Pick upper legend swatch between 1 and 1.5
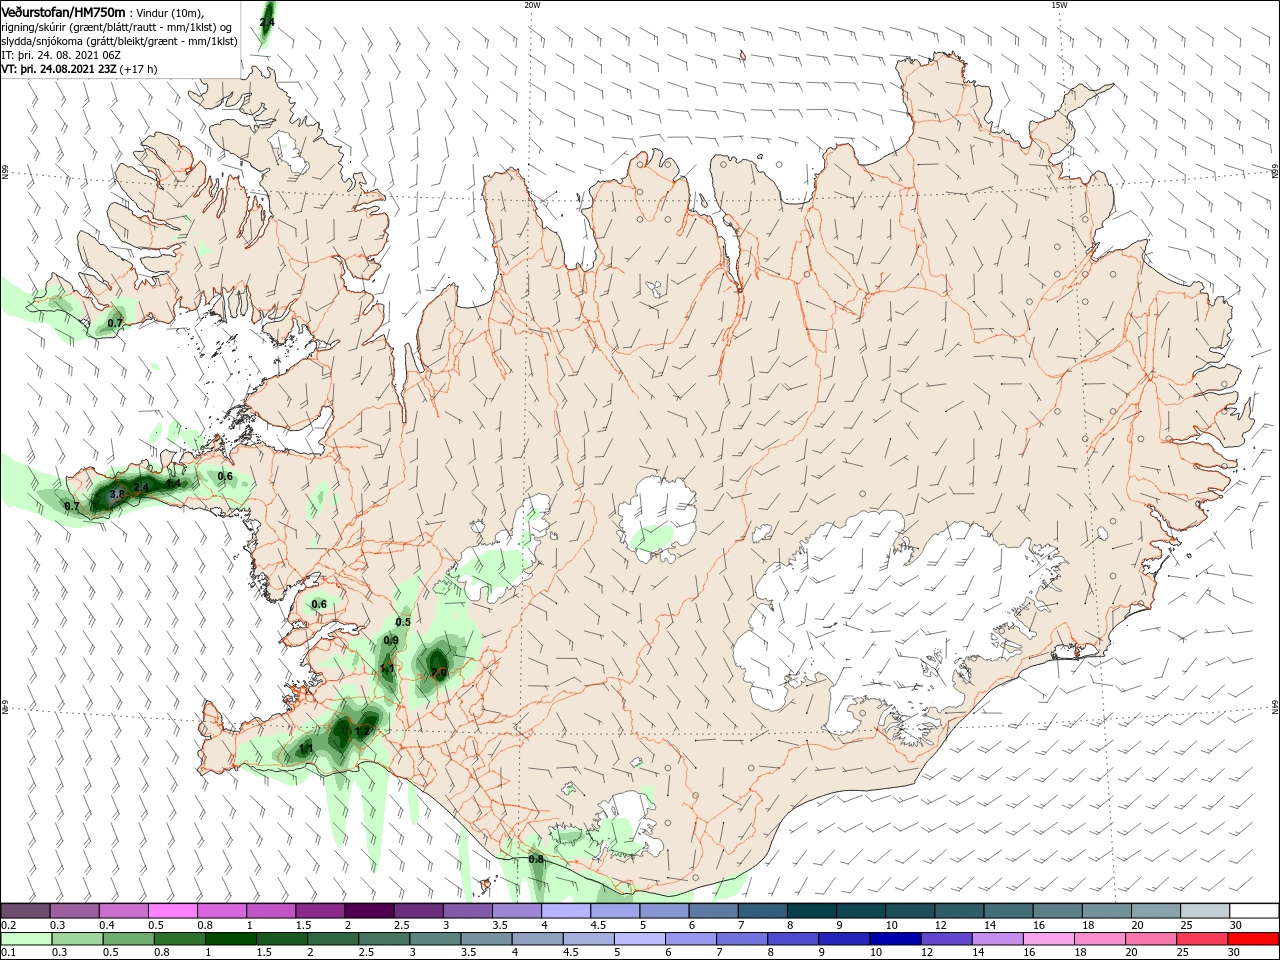Viewport: 1280px width, 960px height. pos(270,910)
